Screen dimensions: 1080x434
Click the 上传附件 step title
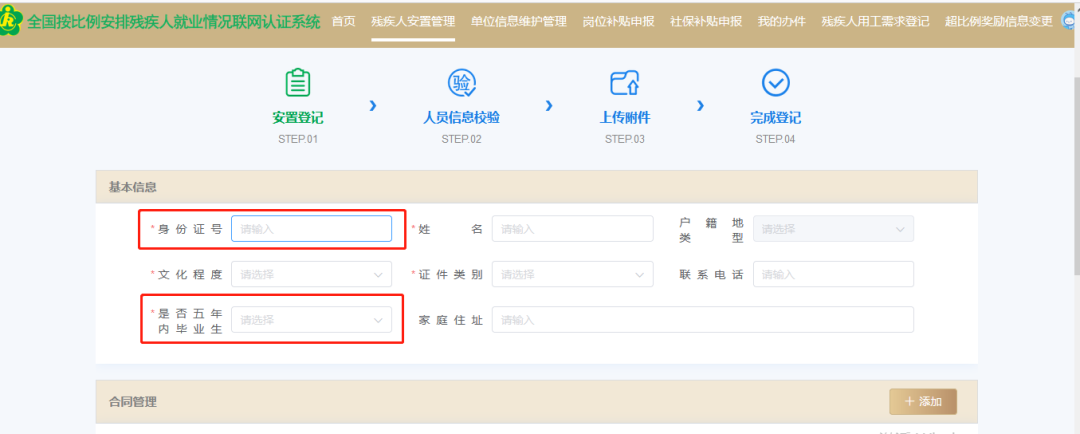[625, 118]
